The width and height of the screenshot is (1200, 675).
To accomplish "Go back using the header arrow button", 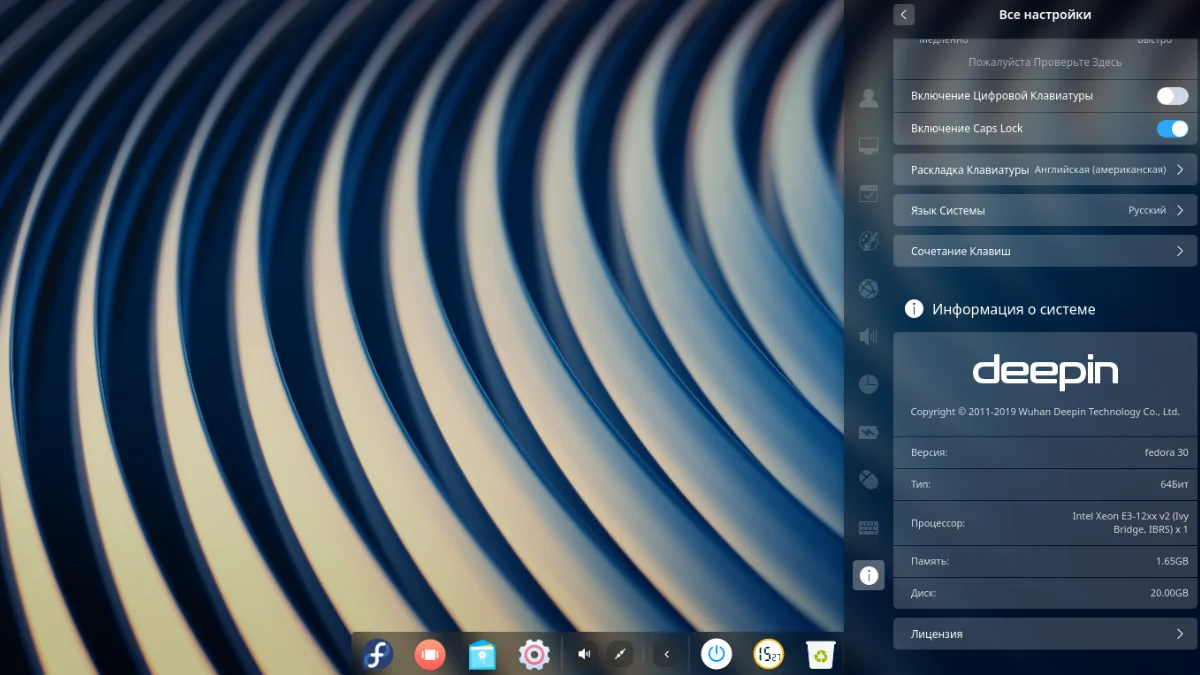I will click(904, 15).
